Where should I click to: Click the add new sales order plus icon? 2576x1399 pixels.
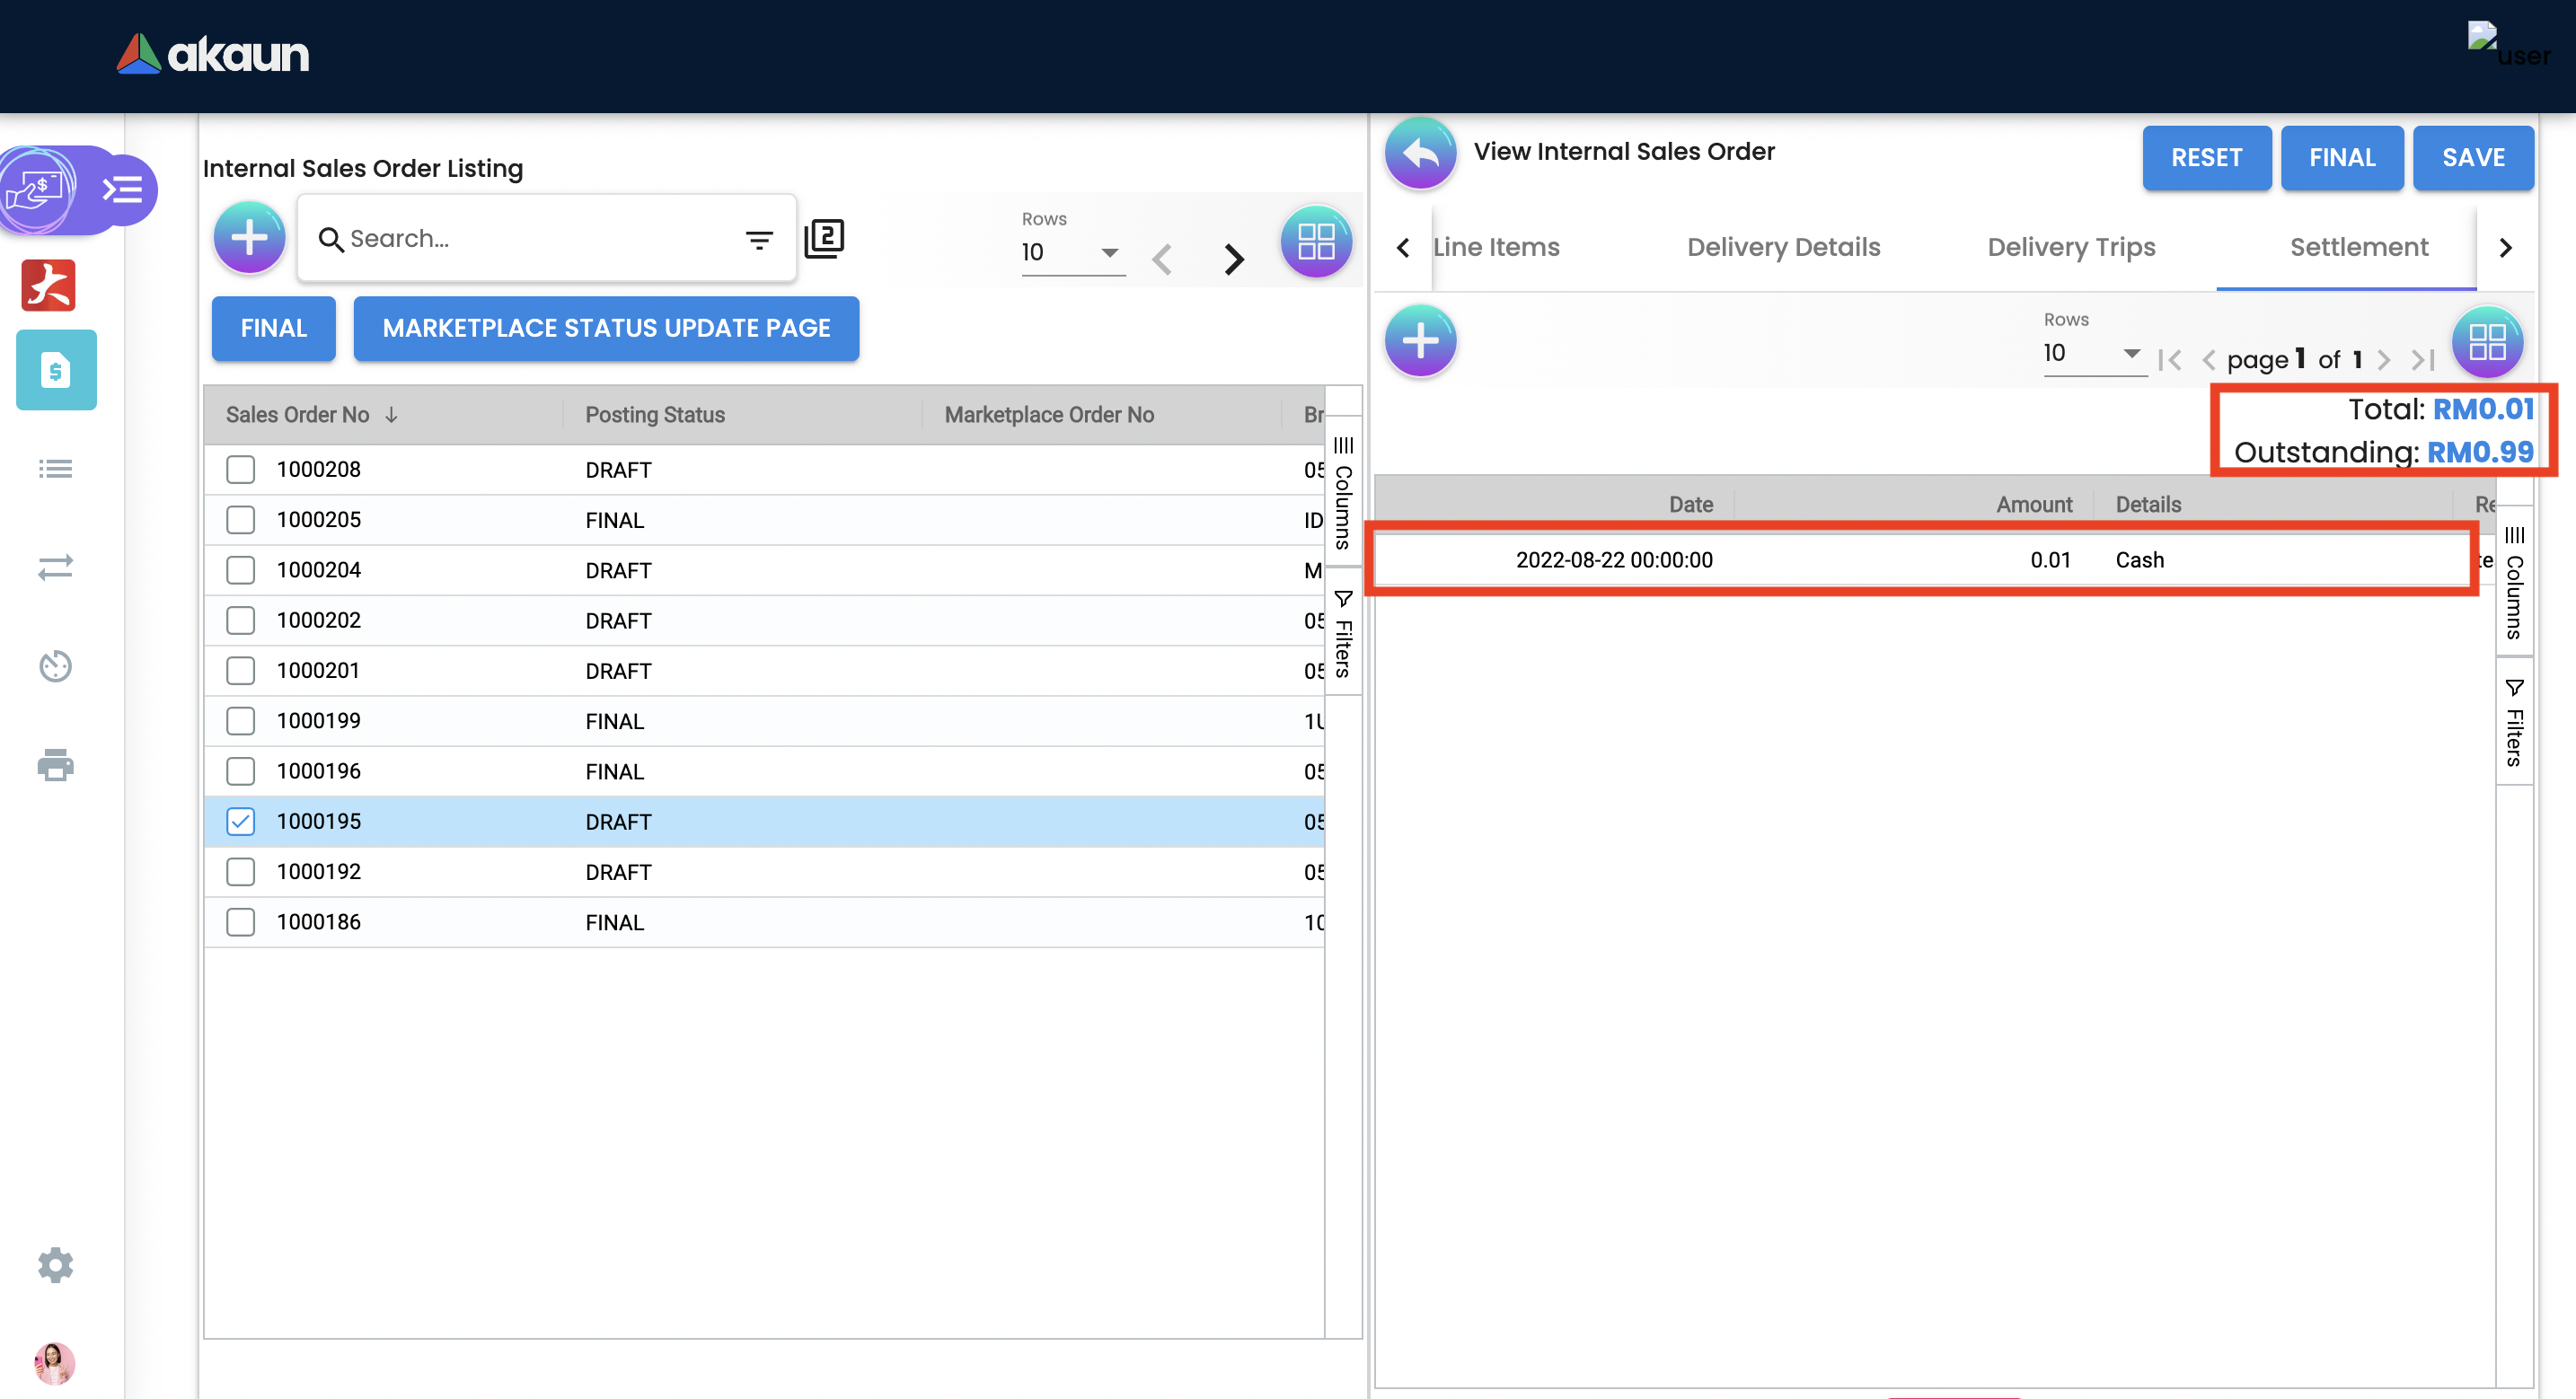249,238
